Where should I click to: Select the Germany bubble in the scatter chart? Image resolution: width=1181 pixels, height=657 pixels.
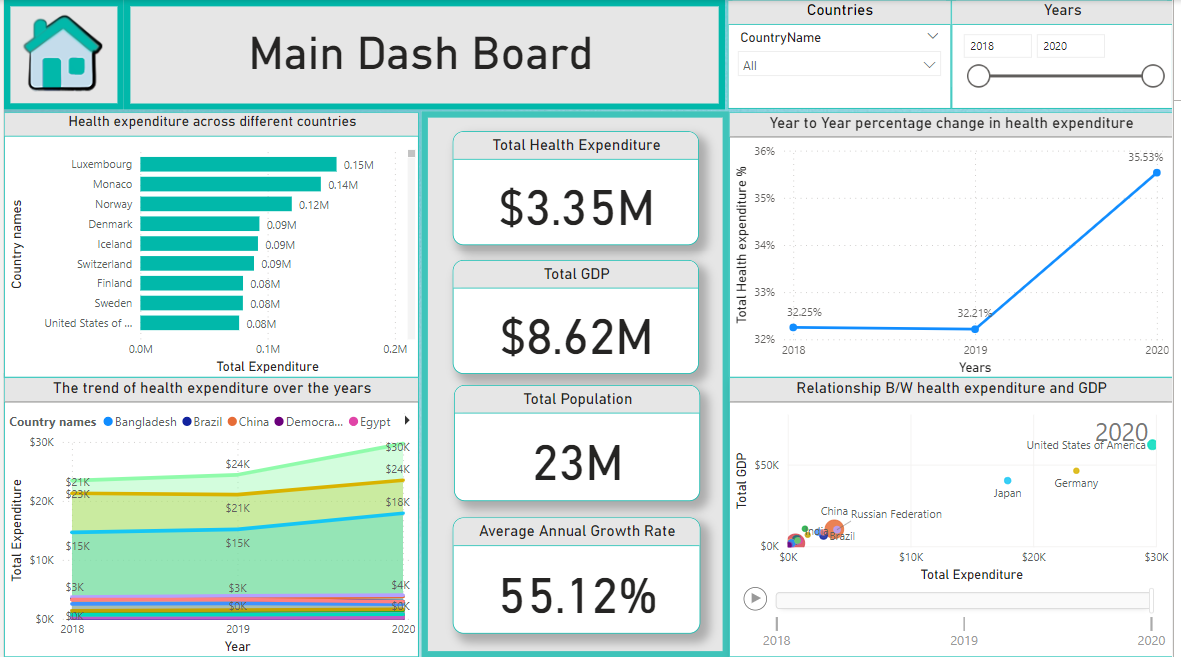point(1076,471)
